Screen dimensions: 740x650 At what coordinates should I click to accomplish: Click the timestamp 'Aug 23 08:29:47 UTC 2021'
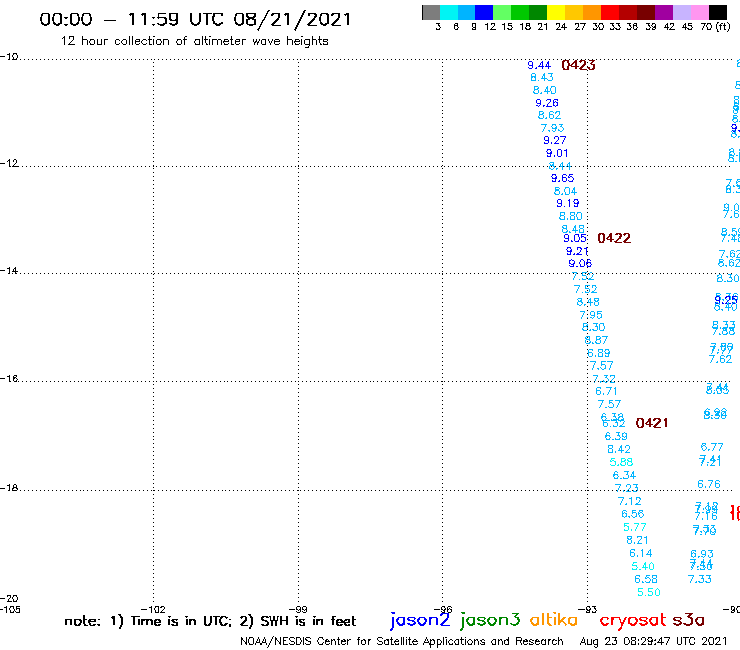click(653, 642)
